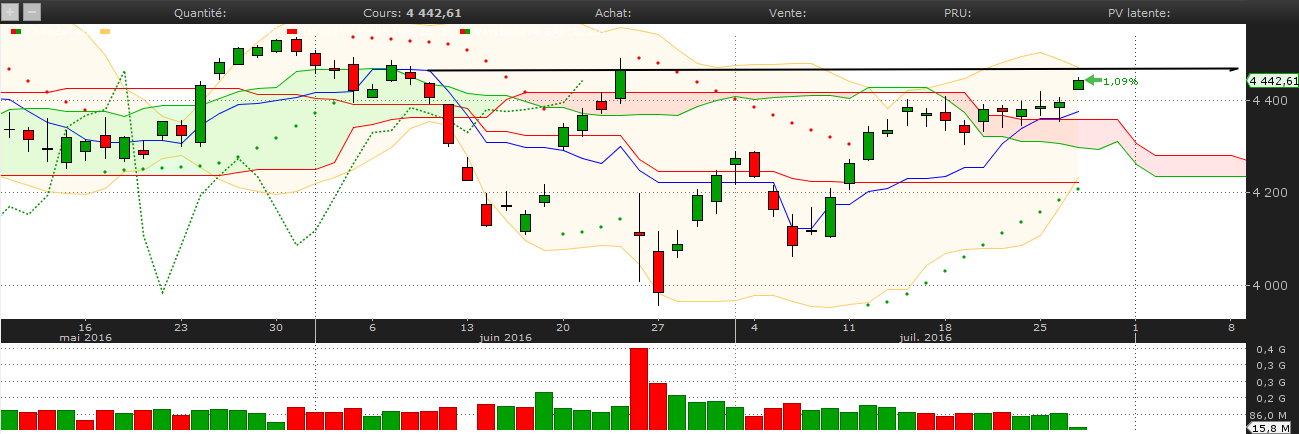Screen dimensions: 1299x434
Task: Click the tallest red volume bar
Action: pyautogui.click(x=639, y=388)
